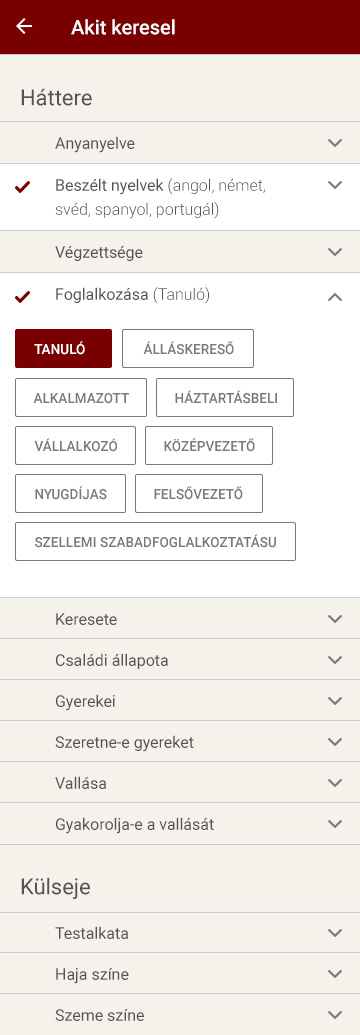Open the Vallása row
Image resolution: width=360 pixels, height=1035 pixels.
180,783
